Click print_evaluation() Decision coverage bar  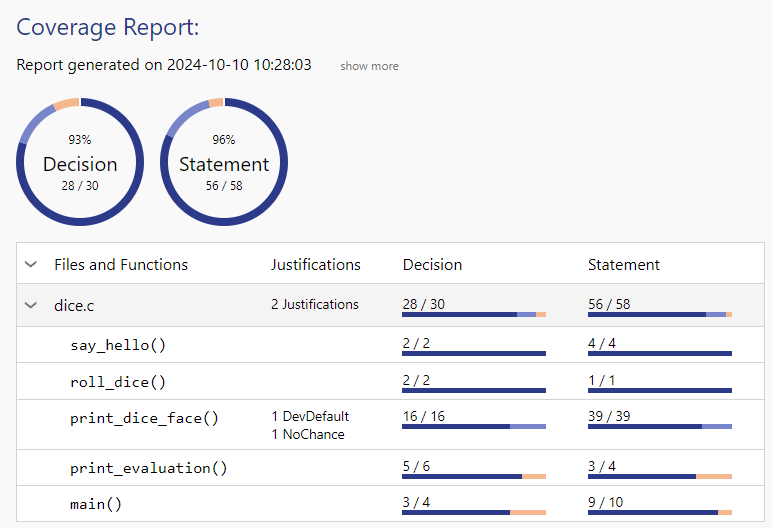pyautogui.click(x=473, y=476)
